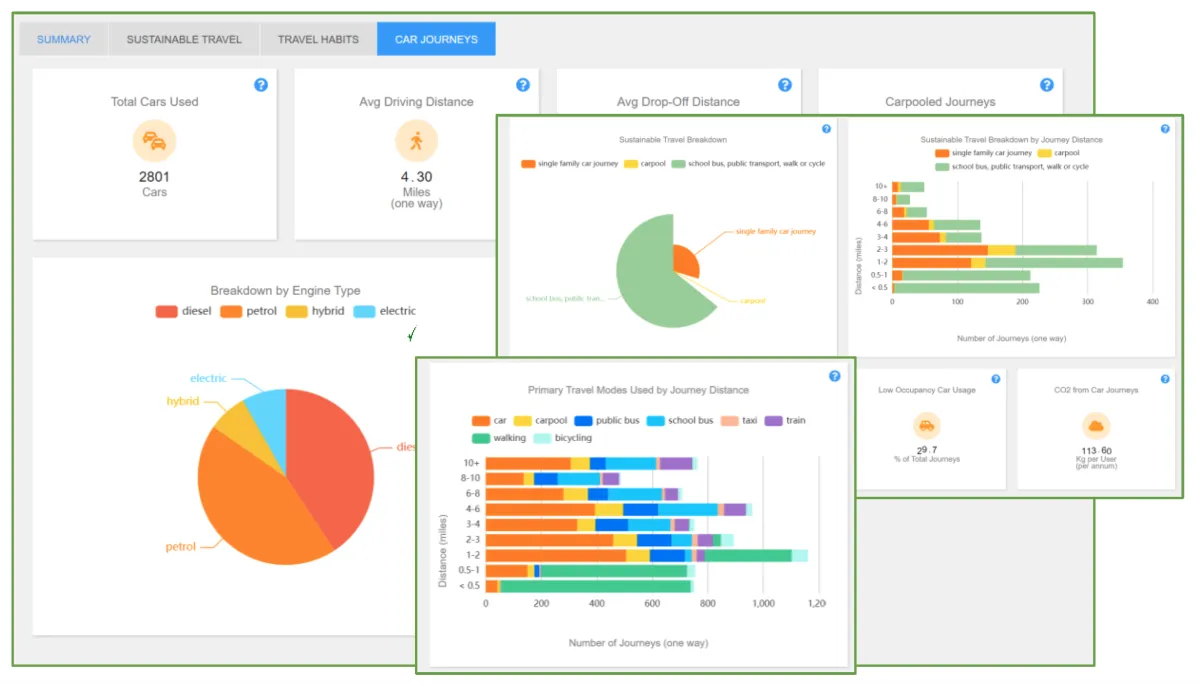Toggle car legend in Primary Travel Modes chart
Image resolution: width=1200 pixels, height=684 pixels.
coord(489,421)
